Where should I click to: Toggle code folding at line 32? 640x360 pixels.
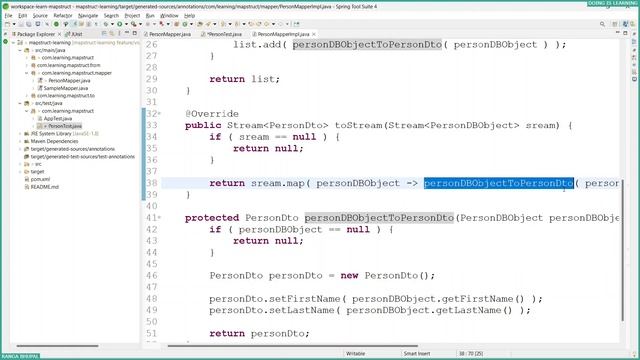coord(160,114)
